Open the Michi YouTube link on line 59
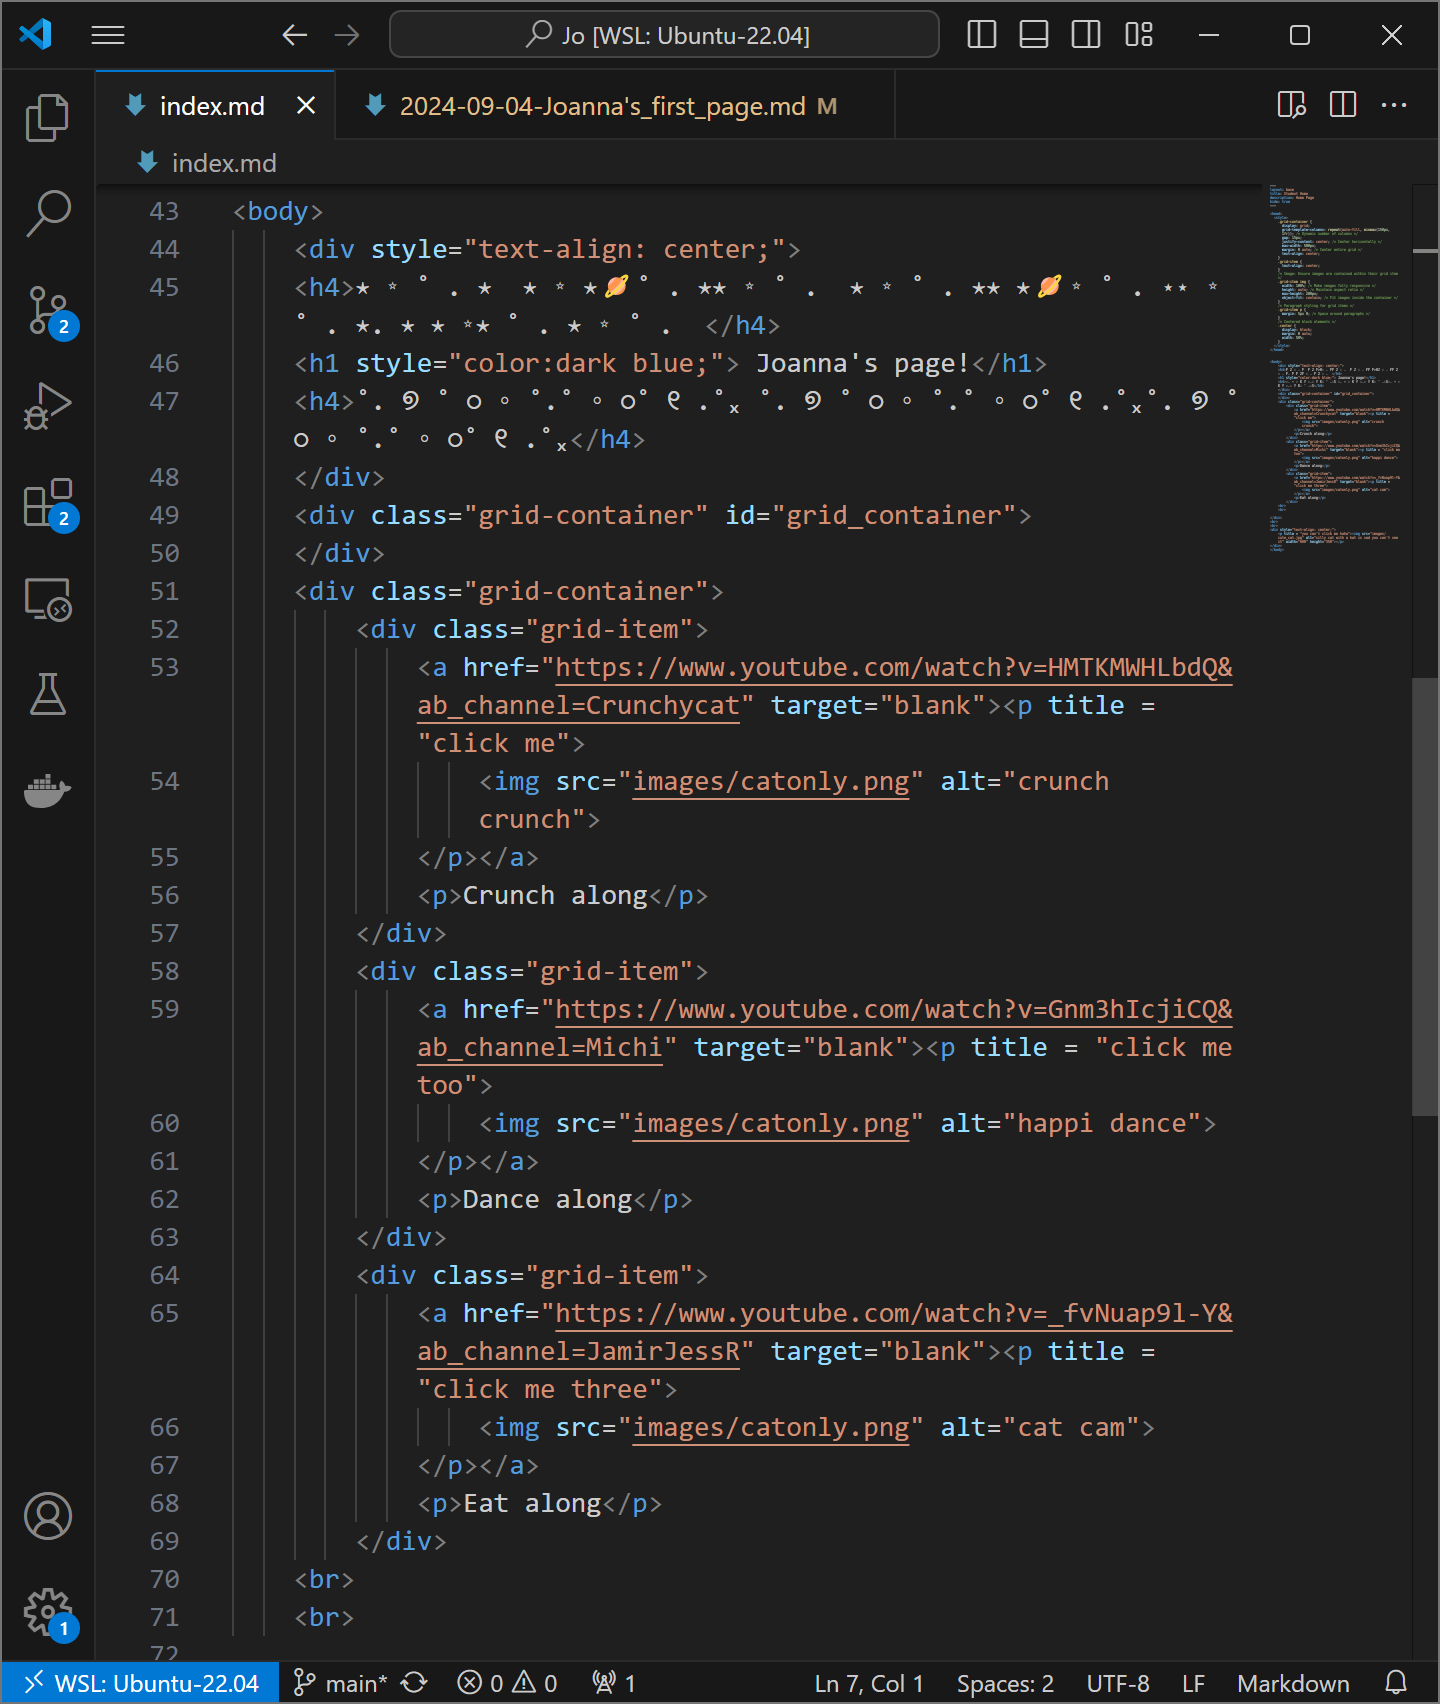 coord(894,1009)
